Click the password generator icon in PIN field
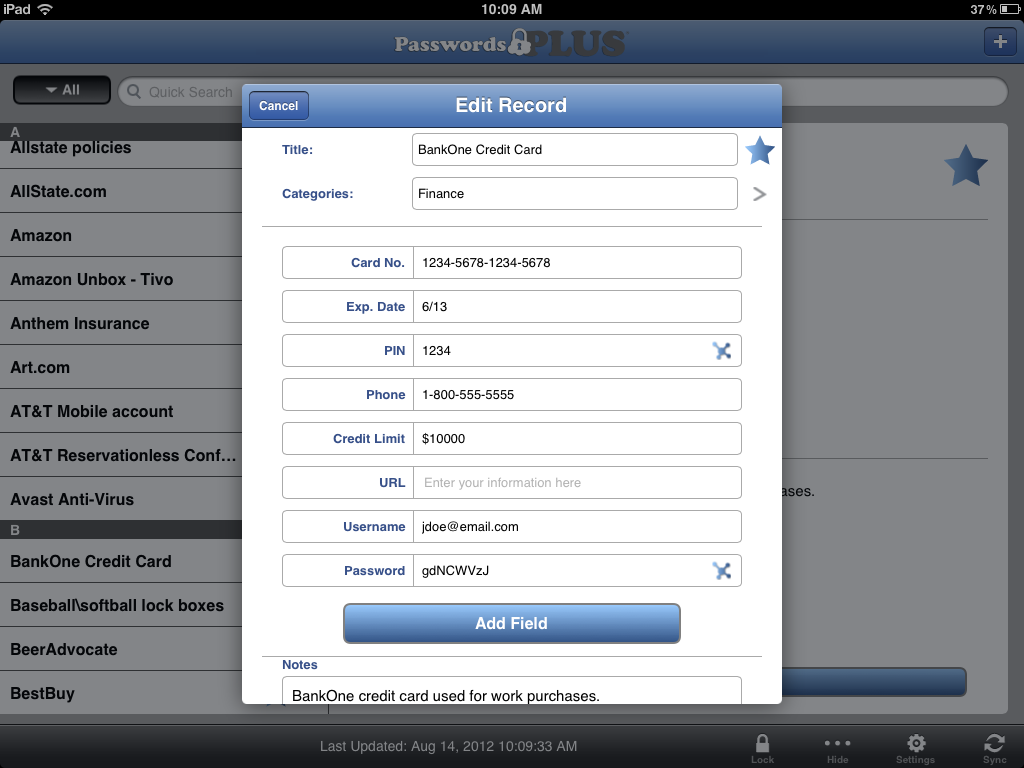This screenshot has height=768, width=1024. [x=722, y=351]
